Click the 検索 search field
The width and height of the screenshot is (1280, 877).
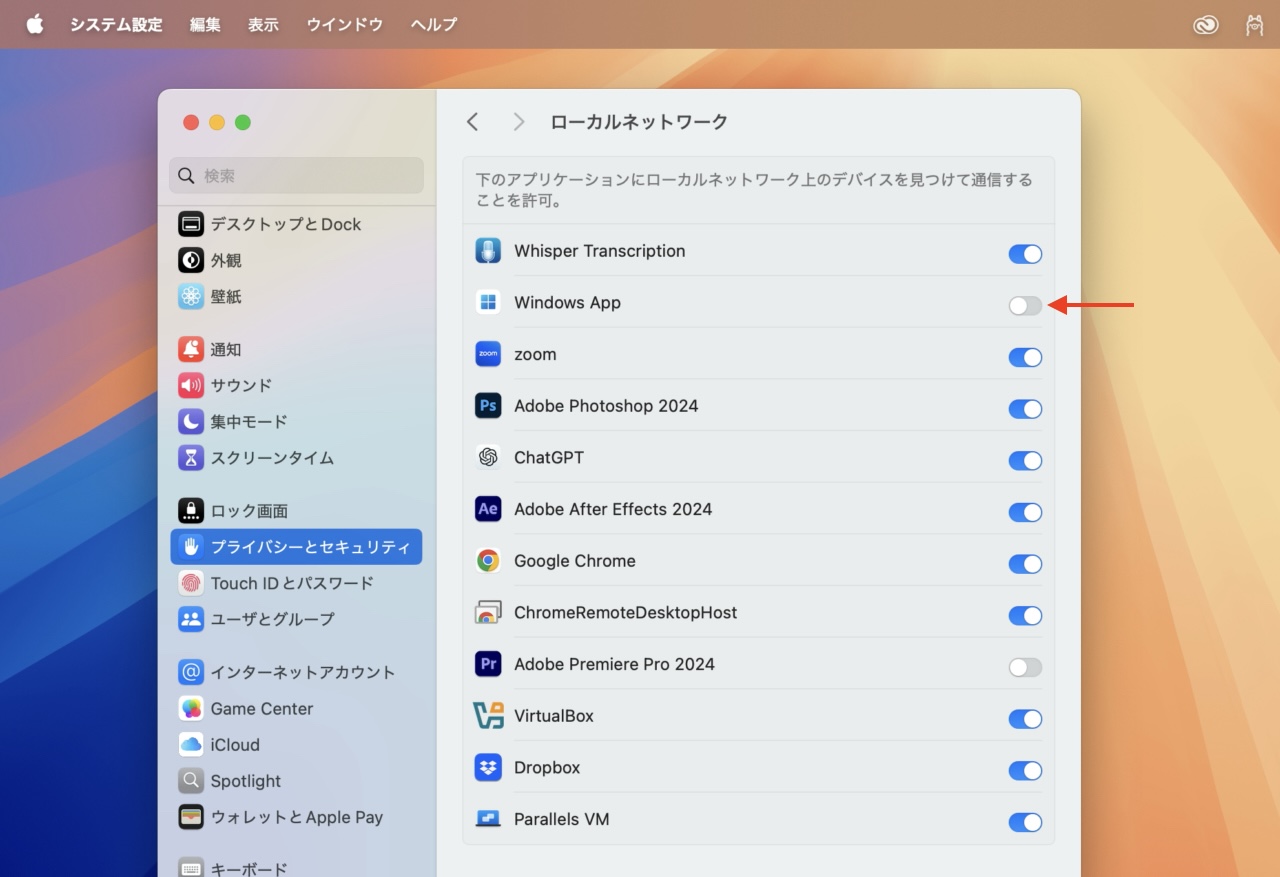(x=296, y=175)
